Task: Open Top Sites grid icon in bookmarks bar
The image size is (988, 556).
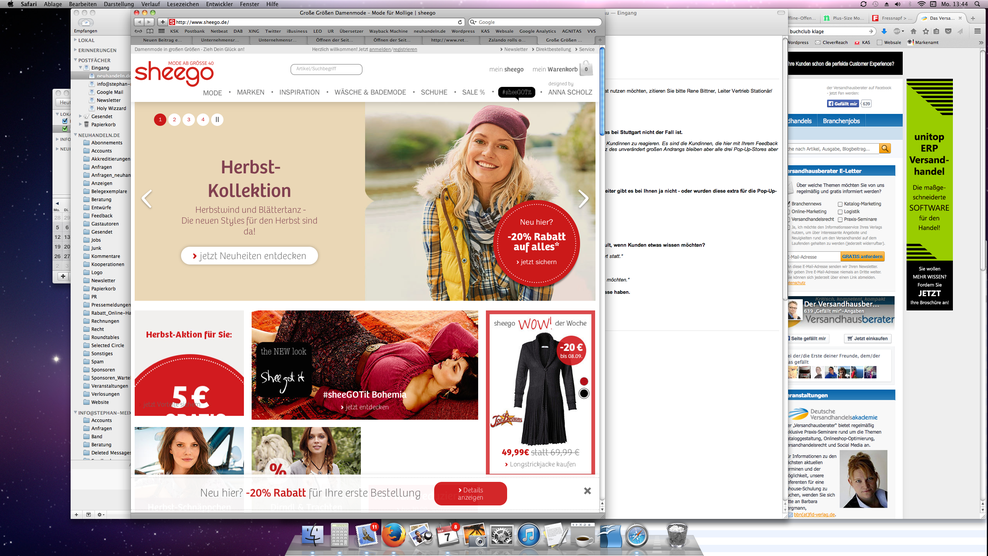Action: coord(161,31)
